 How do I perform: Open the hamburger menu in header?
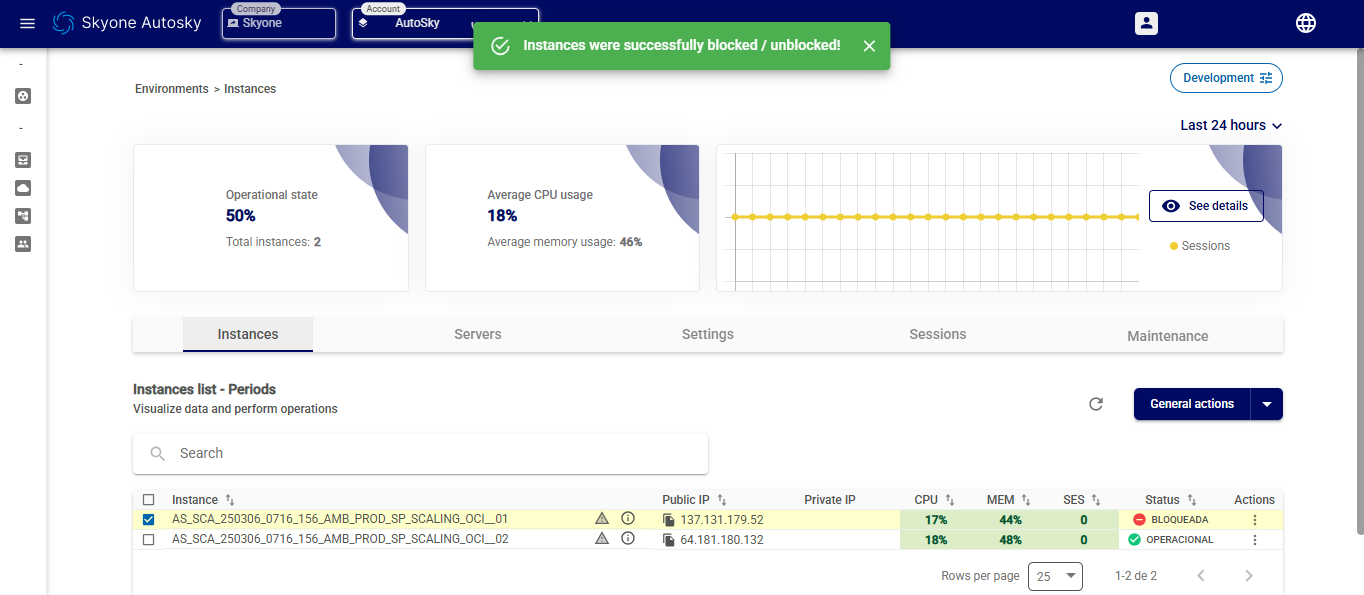click(x=27, y=23)
